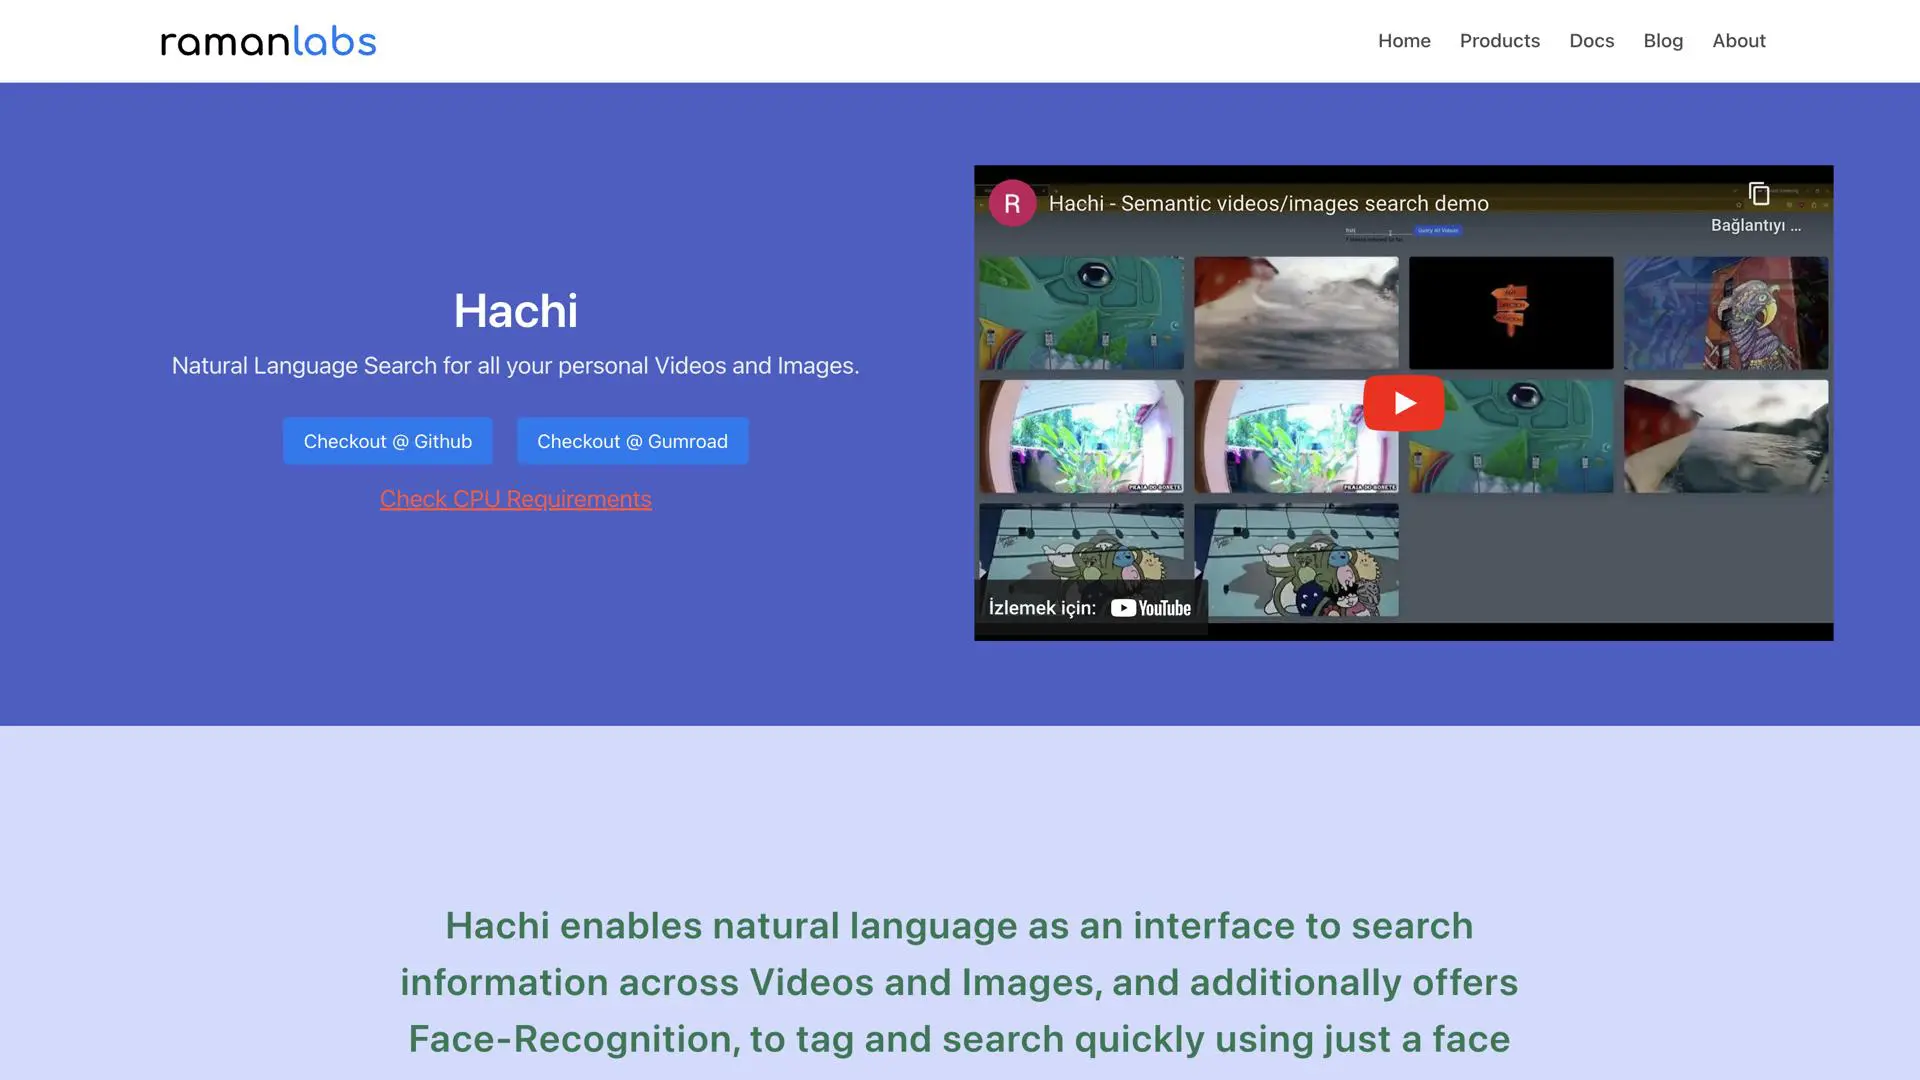Play the Hachi demo video

[1403, 403]
